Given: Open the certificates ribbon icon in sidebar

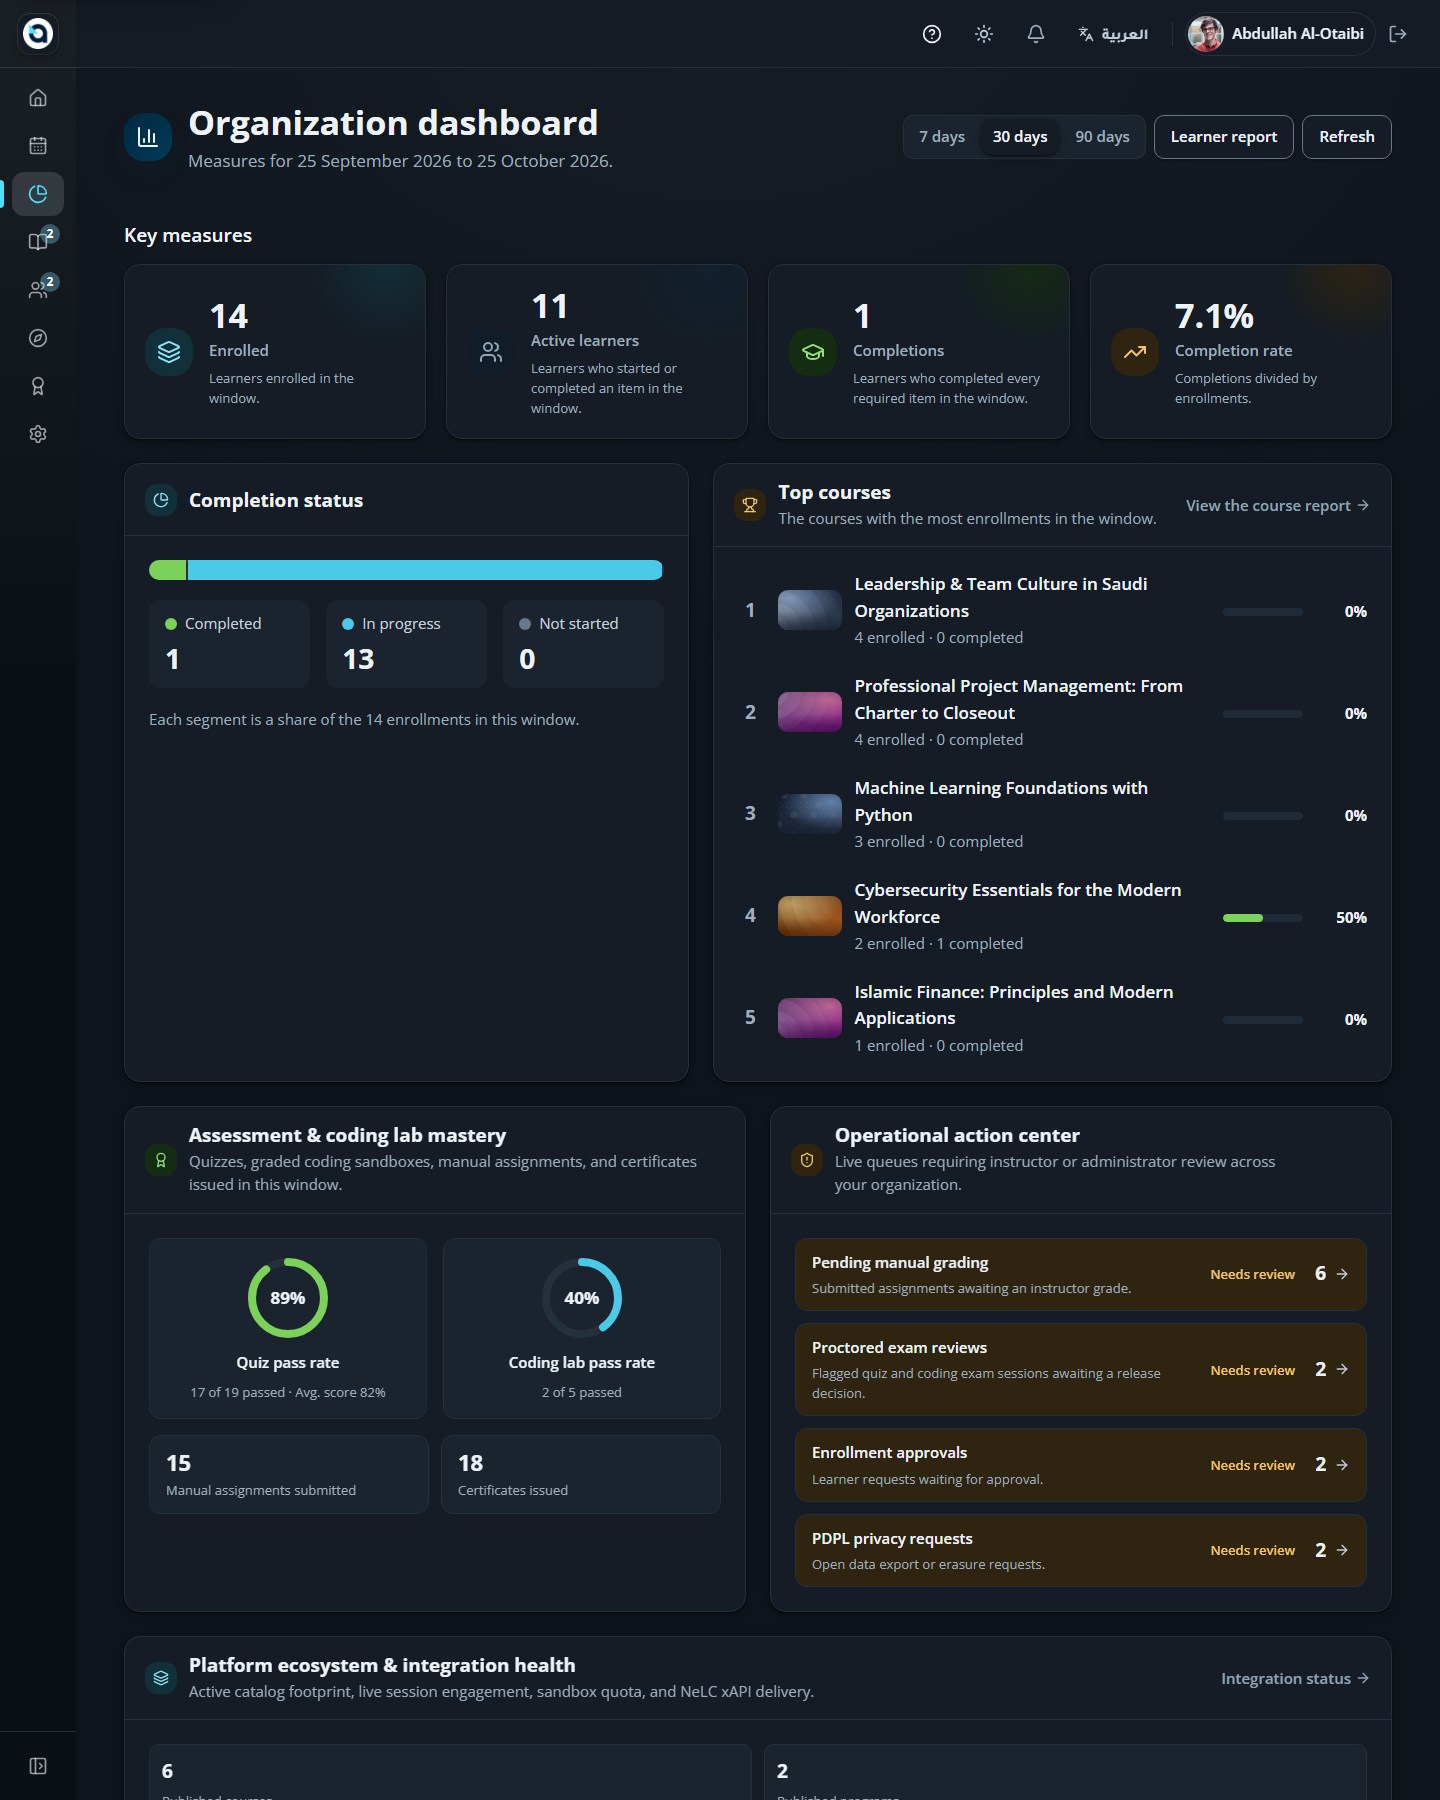Looking at the screenshot, I should (38, 386).
